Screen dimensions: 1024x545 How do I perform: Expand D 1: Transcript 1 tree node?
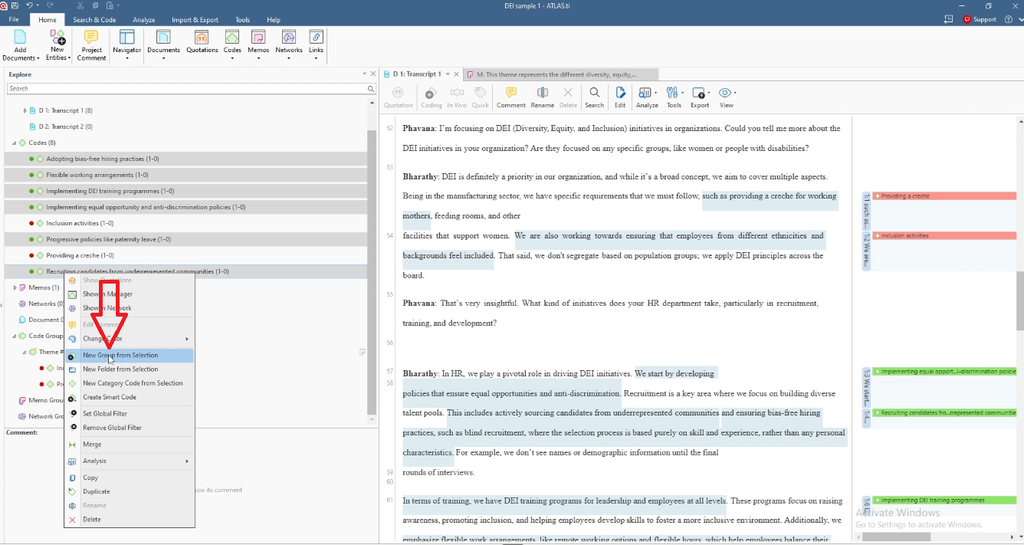coord(25,110)
